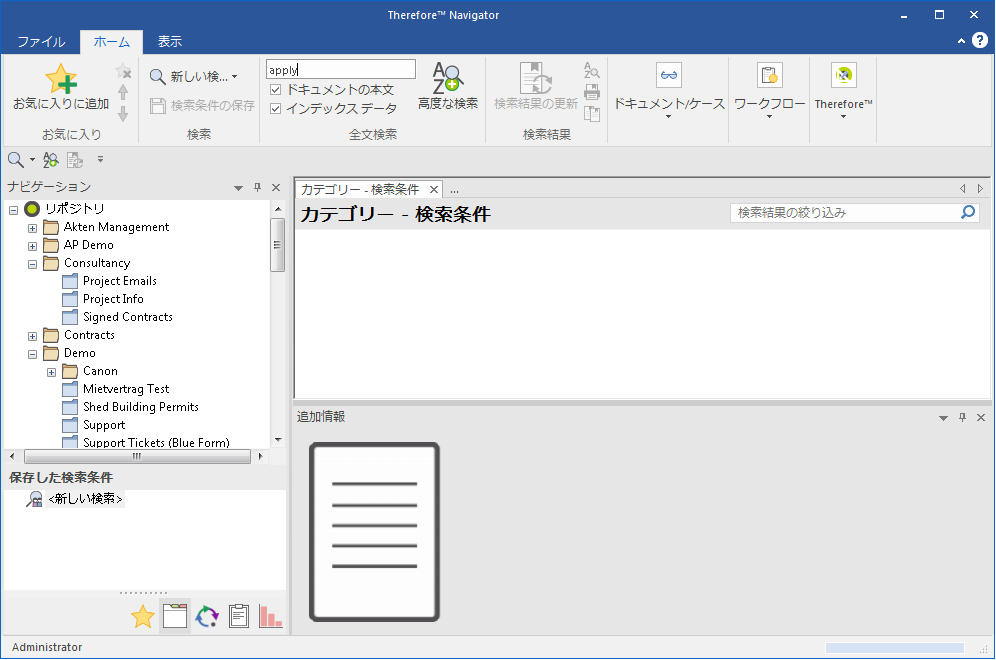The height and width of the screenshot is (660, 996).
Task: Click the copy icon in 検索結果 group
Action: (x=591, y=114)
